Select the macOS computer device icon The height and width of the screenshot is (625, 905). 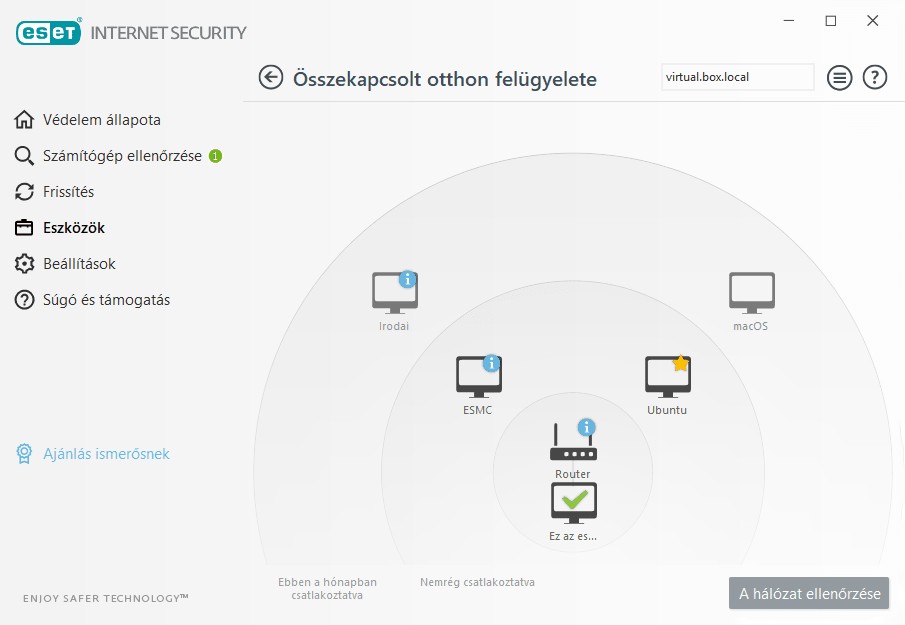pos(751,293)
